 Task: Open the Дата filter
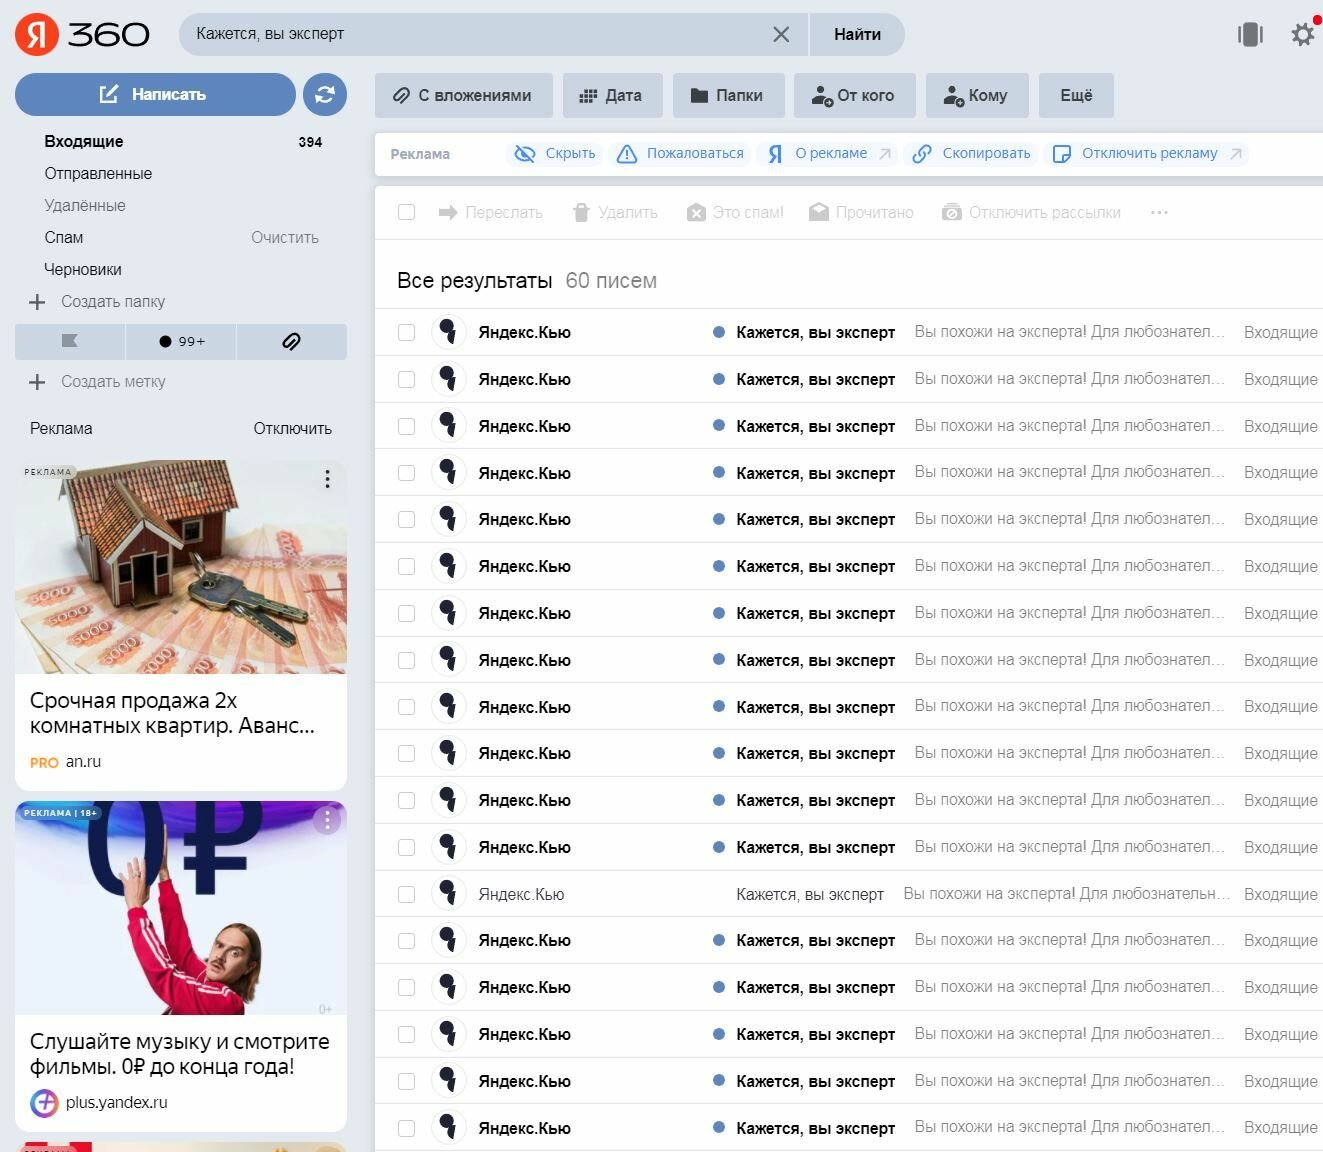612,96
